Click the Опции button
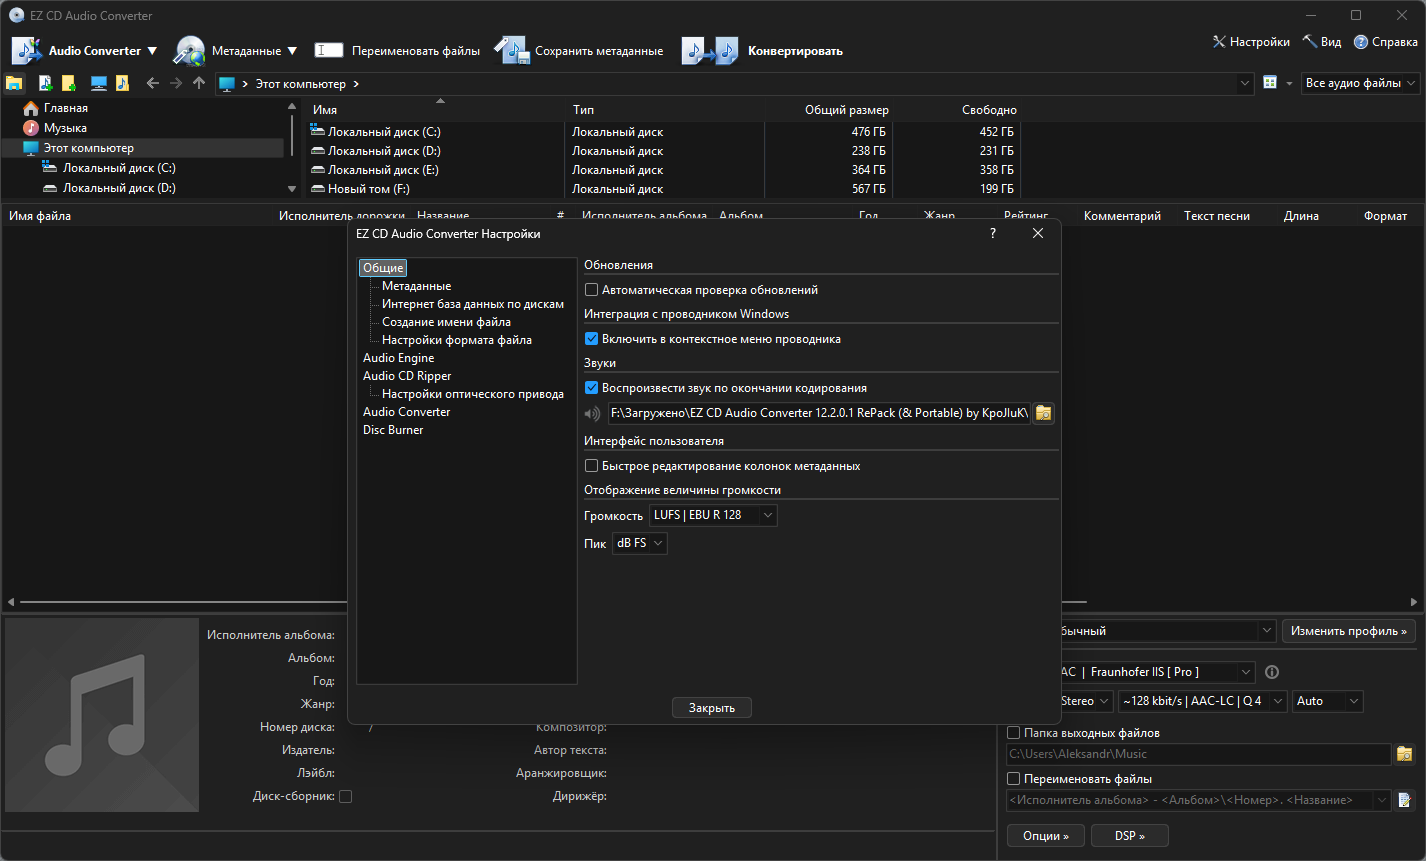The width and height of the screenshot is (1426, 861). point(1046,835)
